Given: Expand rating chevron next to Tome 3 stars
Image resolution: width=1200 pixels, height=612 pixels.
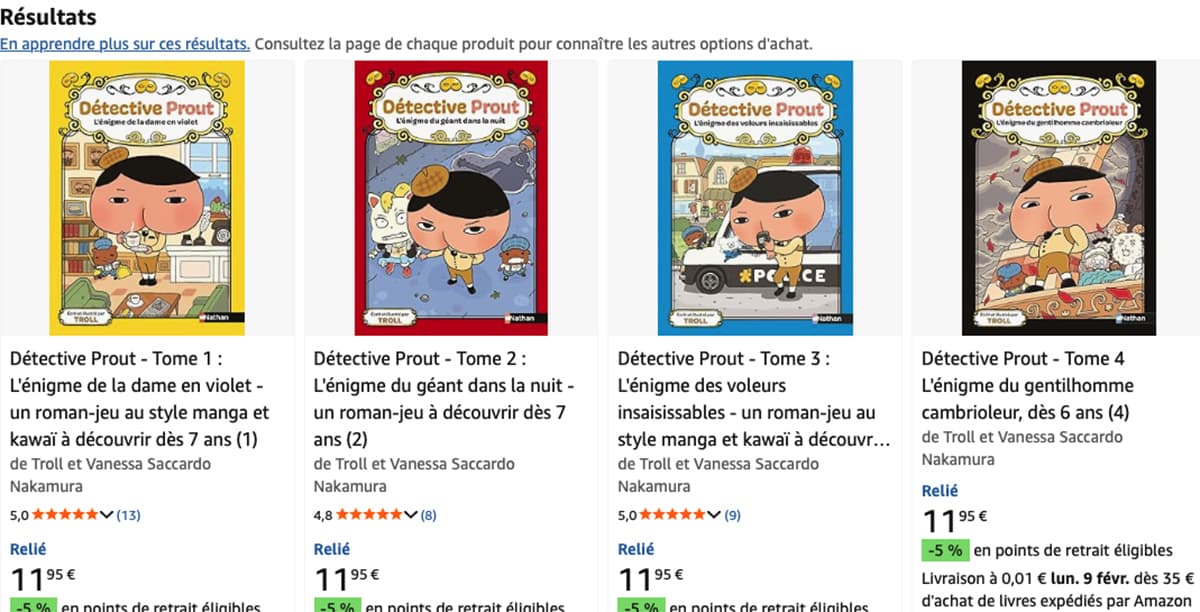Looking at the screenshot, I should pyautogui.click(x=715, y=515).
